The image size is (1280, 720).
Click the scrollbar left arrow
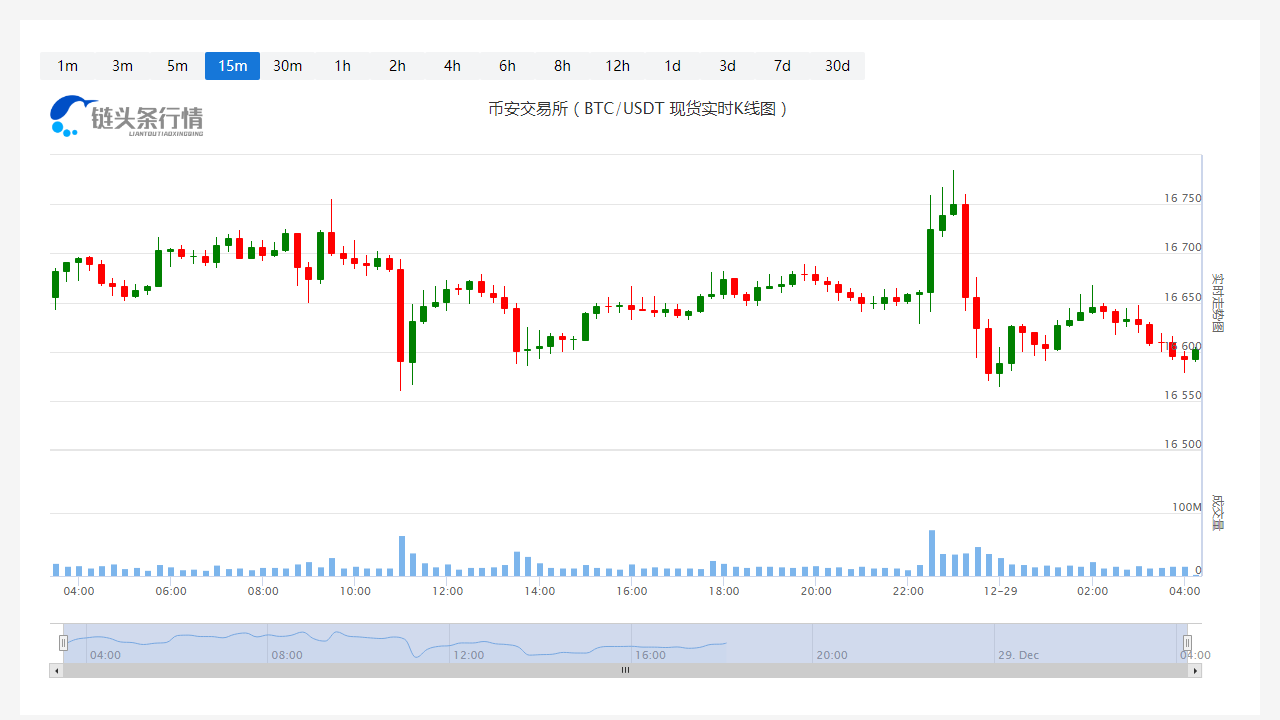coord(56,670)
